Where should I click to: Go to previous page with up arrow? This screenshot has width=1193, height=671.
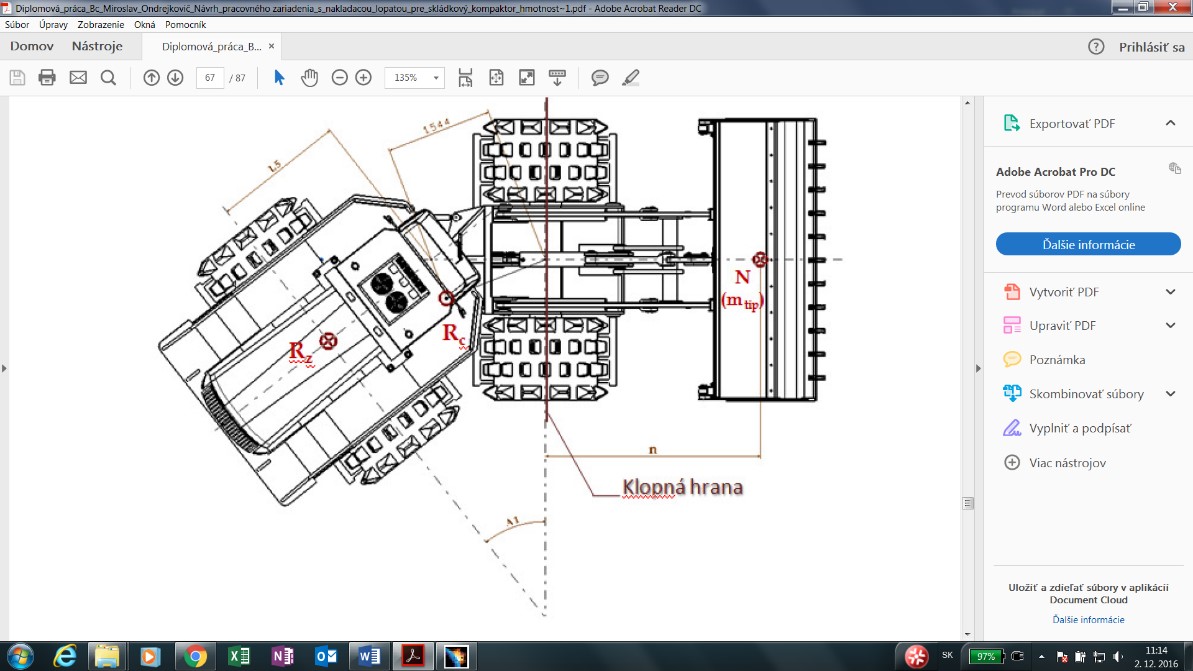pyautogui.click(x=152, y=78)
